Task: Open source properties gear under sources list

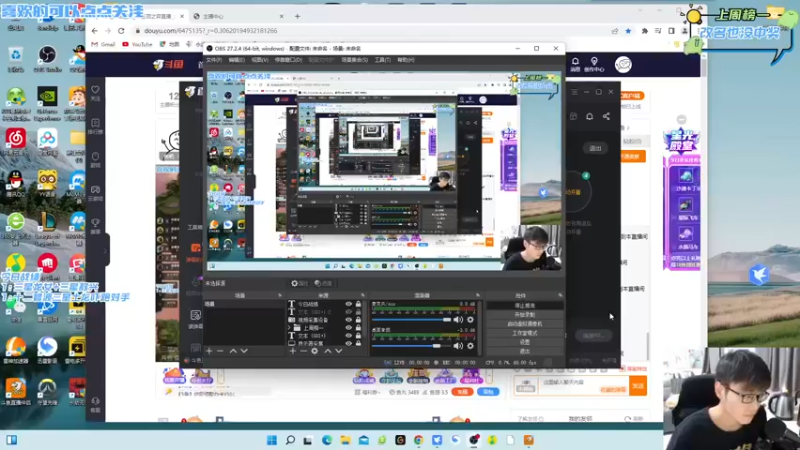Action: [315, 351]
